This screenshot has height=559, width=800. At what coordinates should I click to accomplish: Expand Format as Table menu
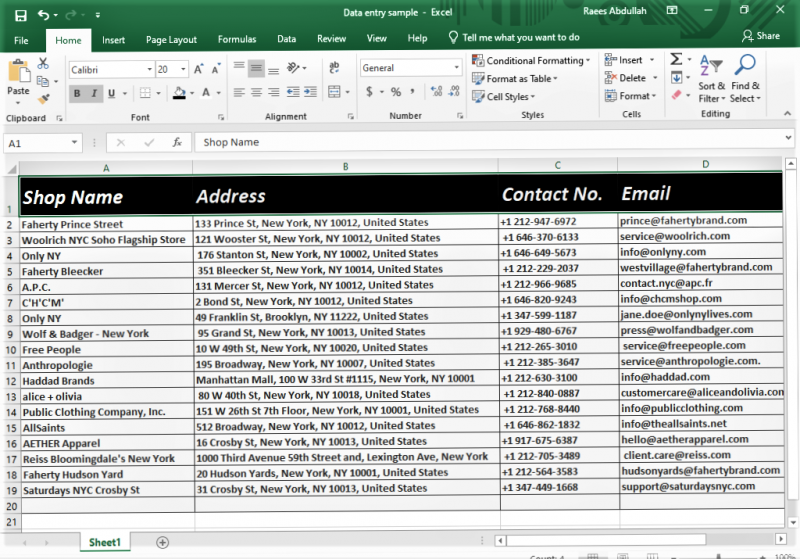coord(515,79)
